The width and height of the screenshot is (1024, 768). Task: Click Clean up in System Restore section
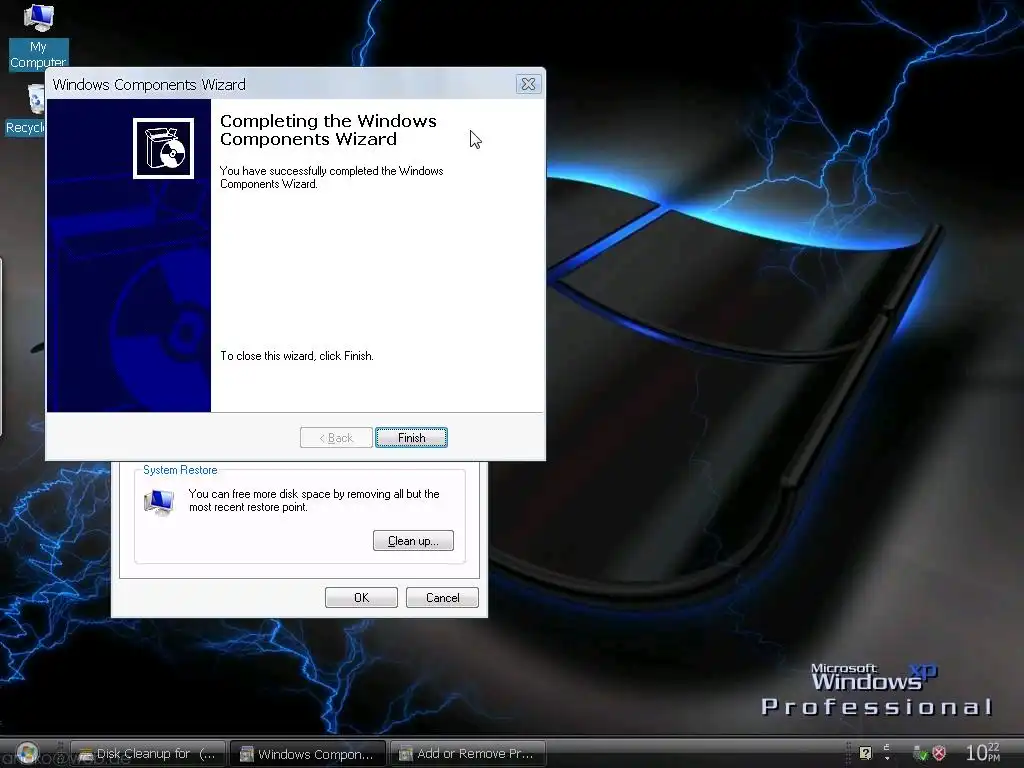(x=413, y=541)
